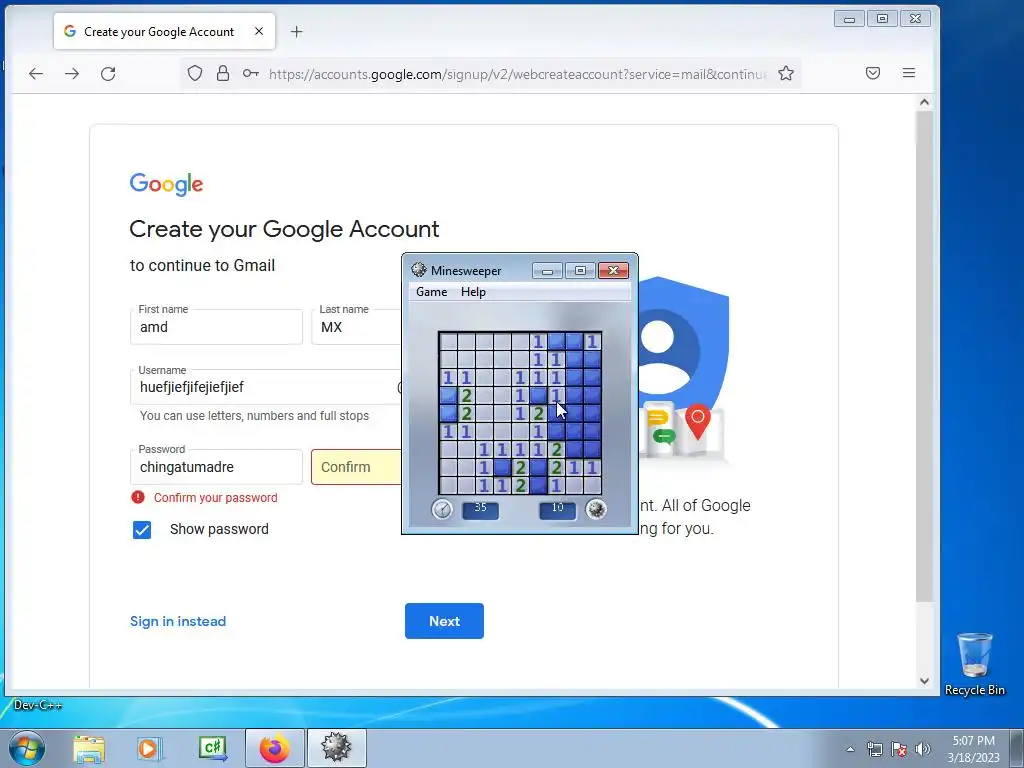Open volume speaker tray icon
Screen dimensions: 1024x768
(x=923, y=749)
